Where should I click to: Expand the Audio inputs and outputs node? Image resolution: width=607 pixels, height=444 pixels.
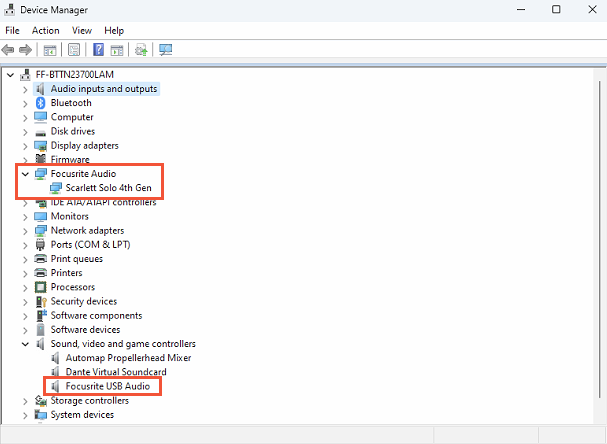point(25,89)
